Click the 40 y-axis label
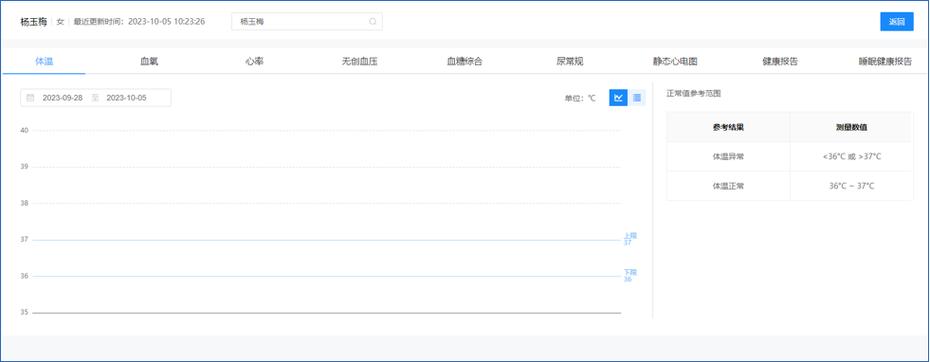Viewport: 930px width, 362px height. (x=24, y=130)
